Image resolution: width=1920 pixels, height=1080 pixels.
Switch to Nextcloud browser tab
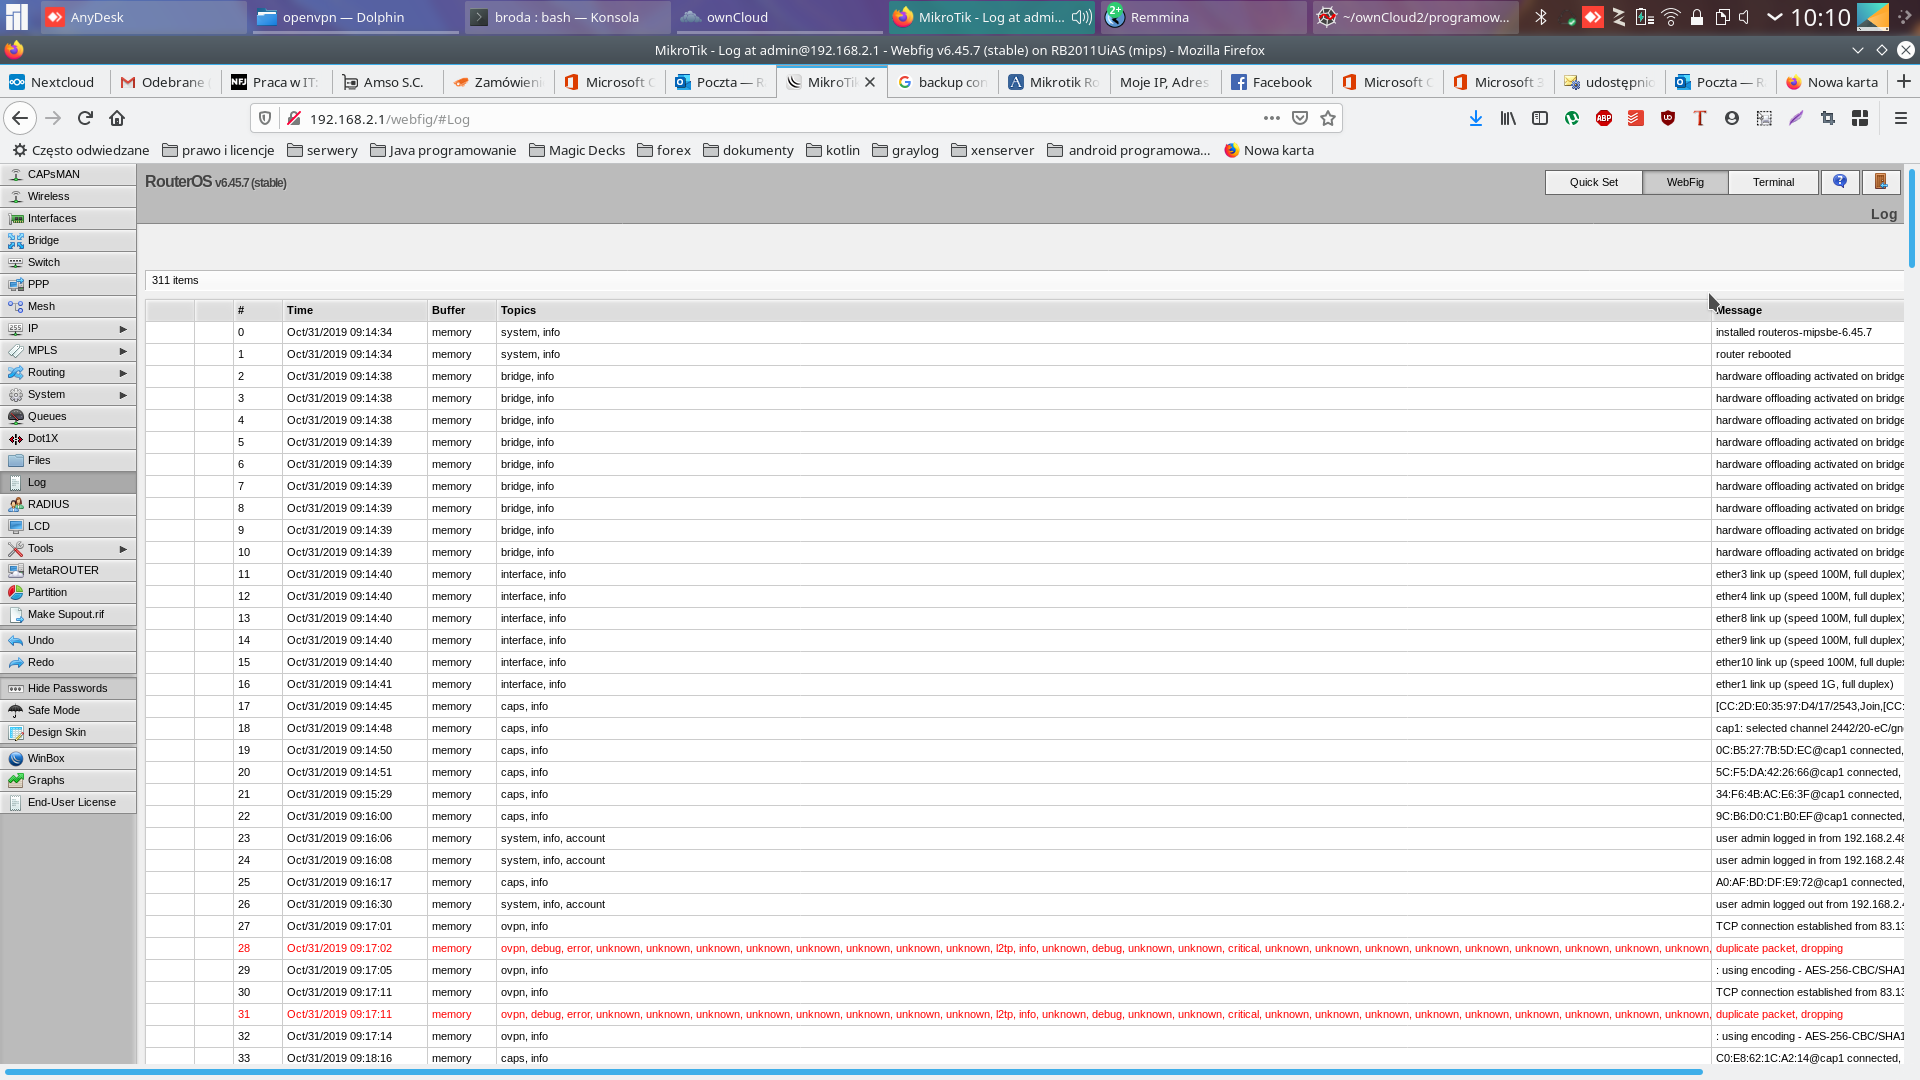pyautogui.click(x=60, y=82)
